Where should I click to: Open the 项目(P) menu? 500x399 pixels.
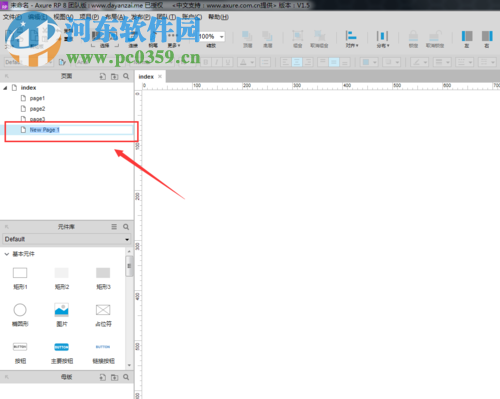pos(89,17)
